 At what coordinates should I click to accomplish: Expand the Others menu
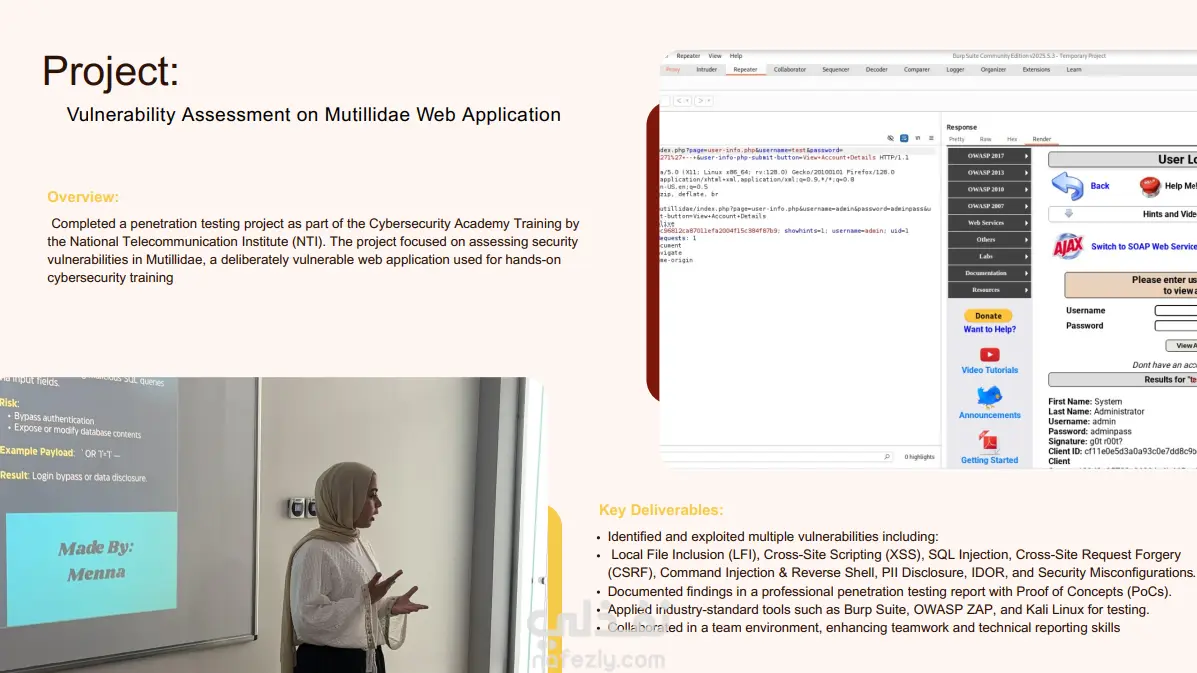(989, 240)
